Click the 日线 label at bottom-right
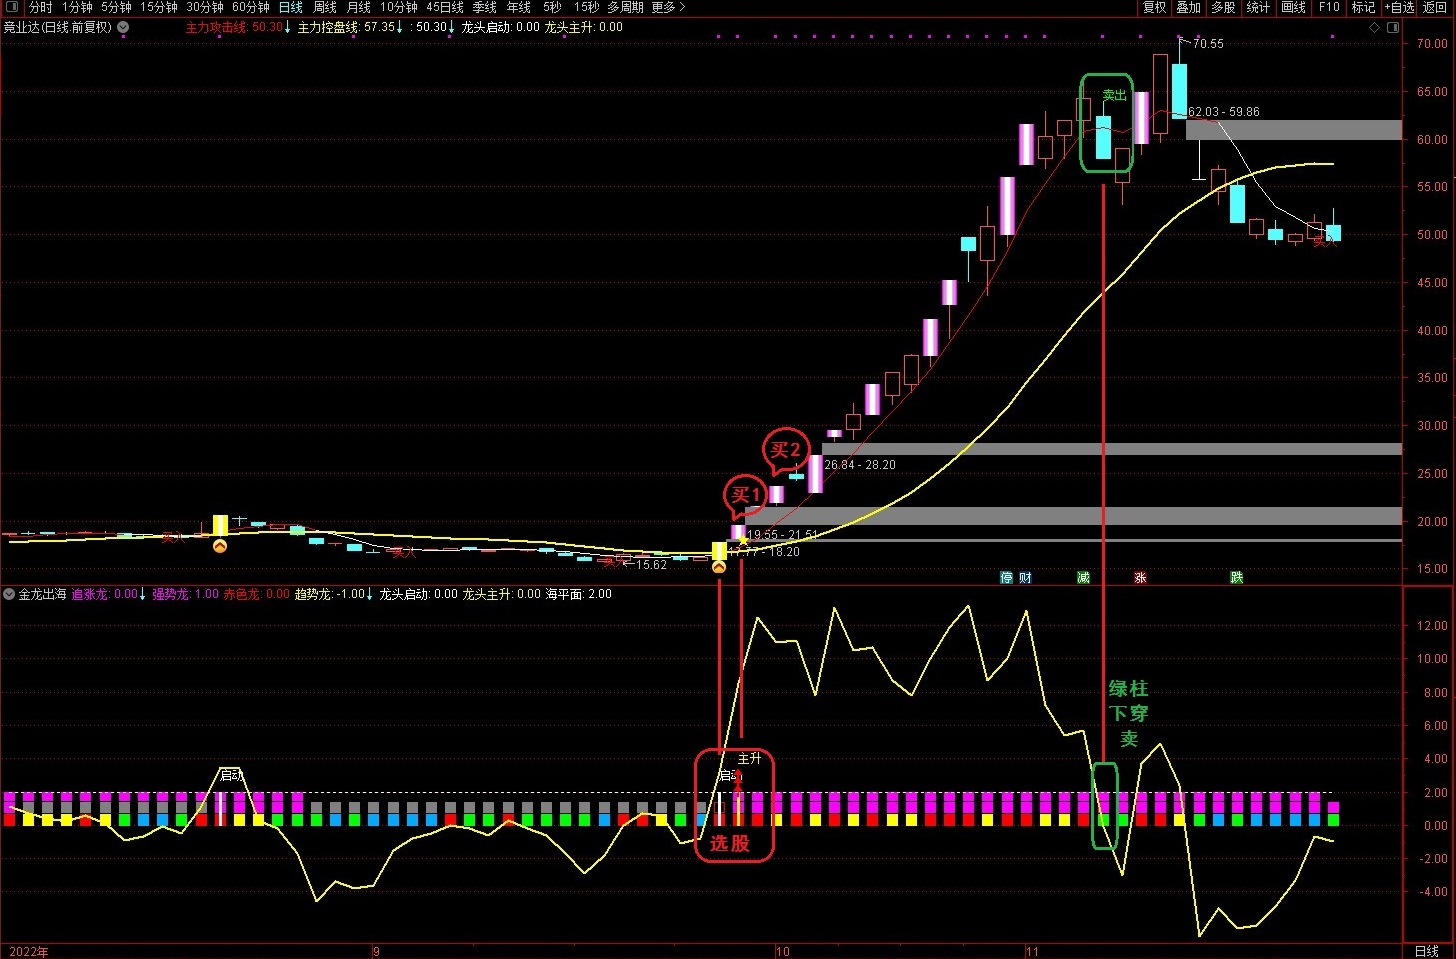1456x959 pixels. [x=1426, y=951]
